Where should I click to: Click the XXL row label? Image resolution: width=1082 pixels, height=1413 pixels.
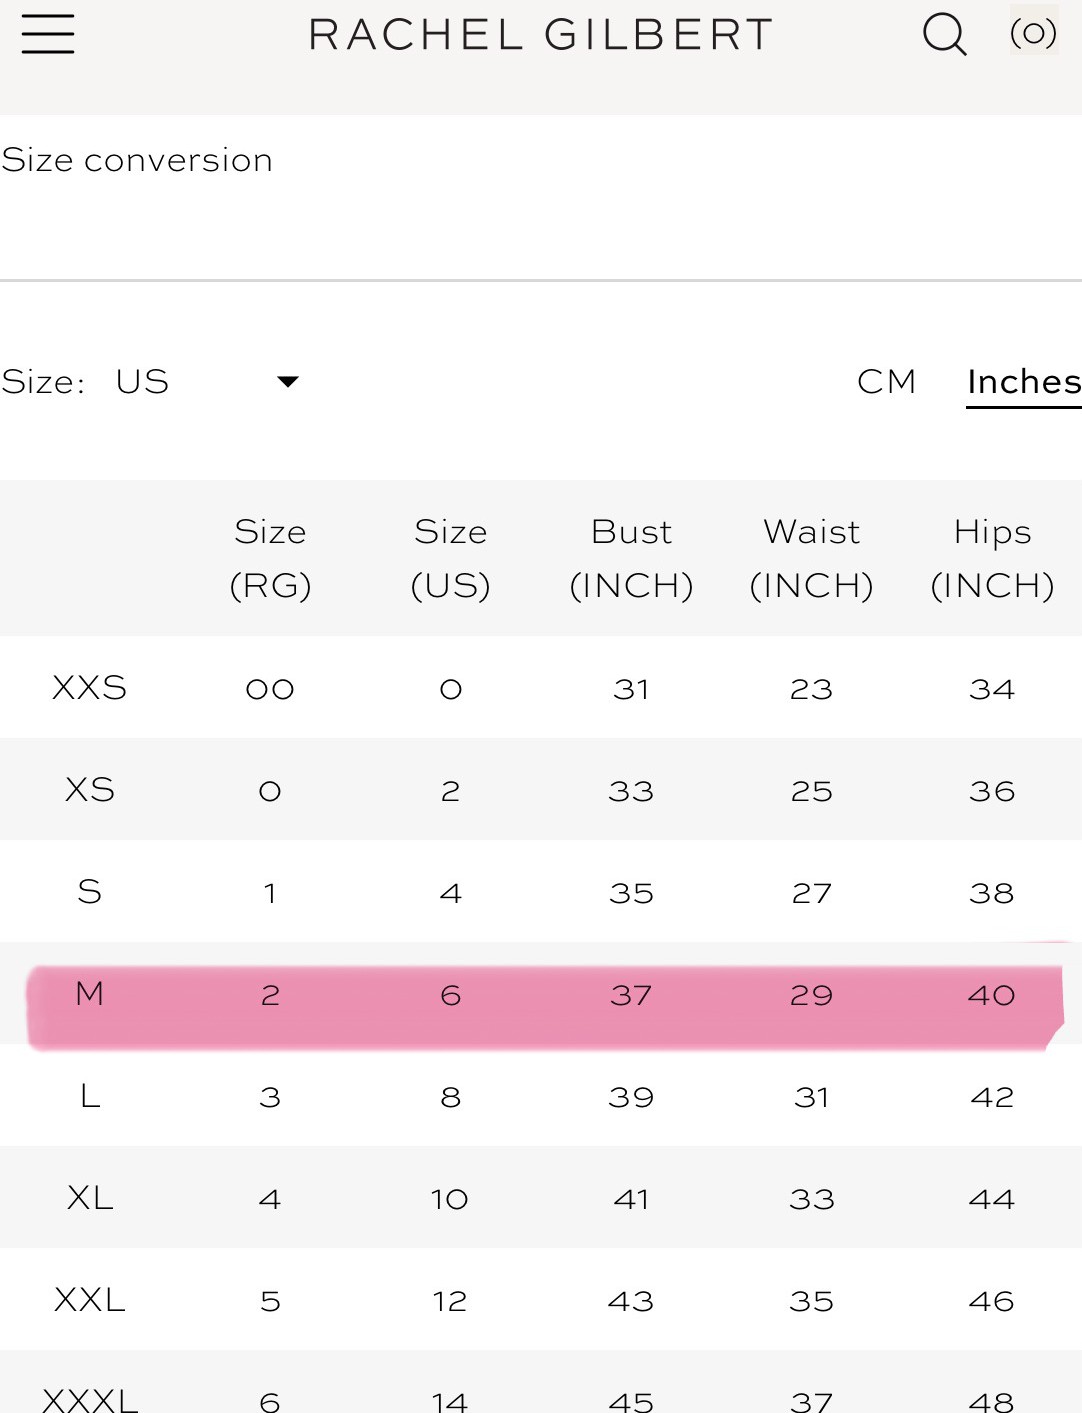pyautogui.click(x=90, y=1300)
